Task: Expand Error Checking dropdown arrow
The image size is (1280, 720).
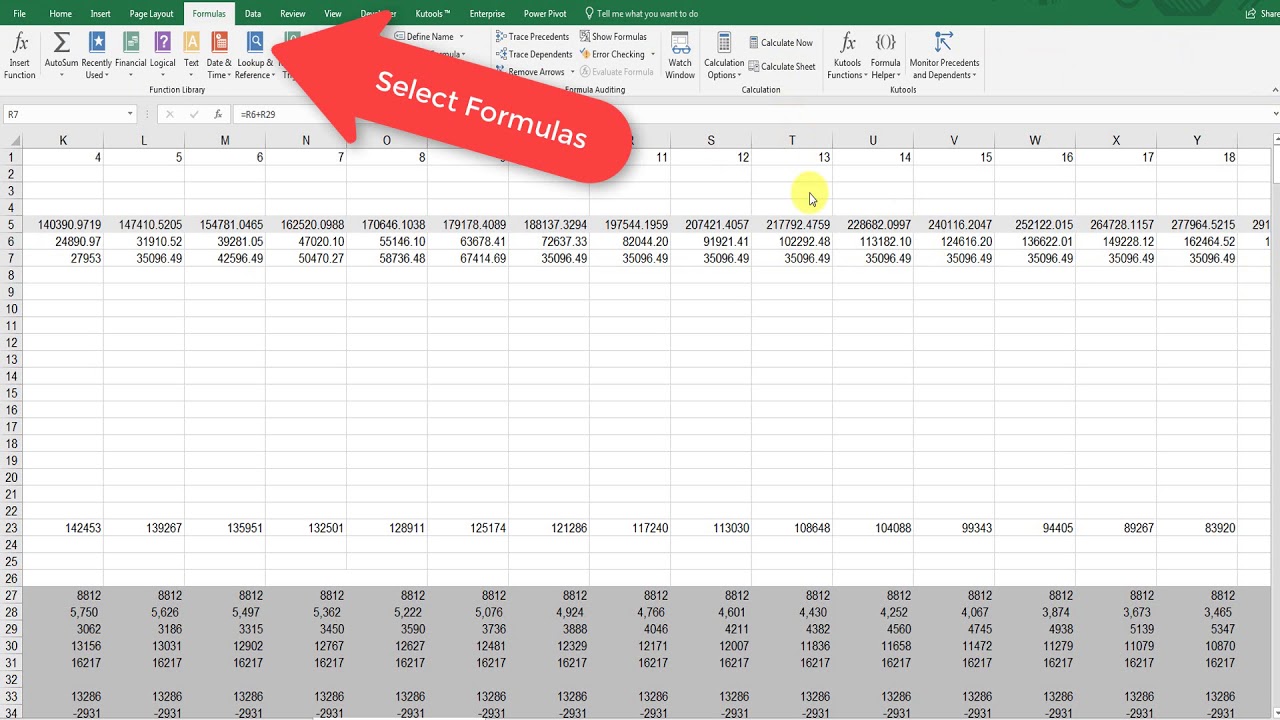Action: point(653,55)
